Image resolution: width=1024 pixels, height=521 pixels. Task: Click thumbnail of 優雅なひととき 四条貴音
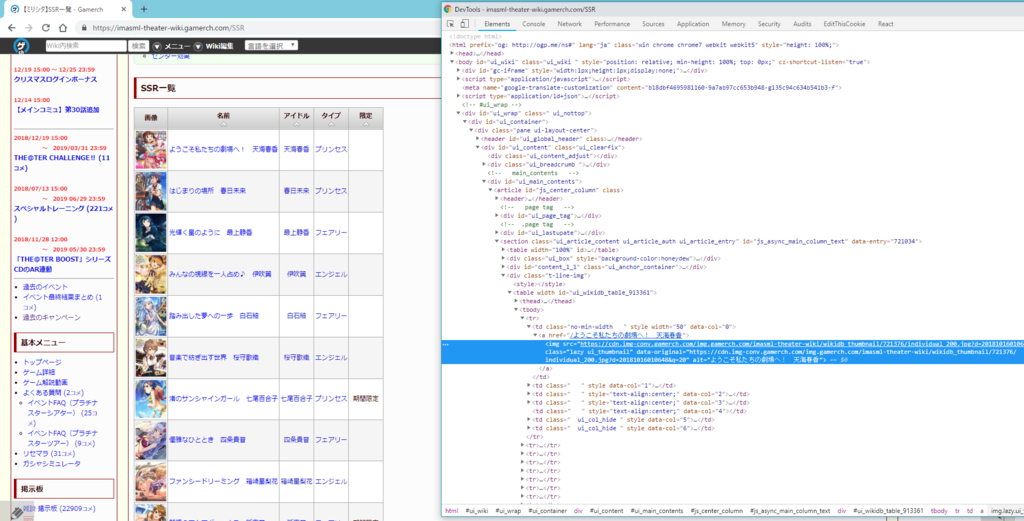tap(150, 440)
